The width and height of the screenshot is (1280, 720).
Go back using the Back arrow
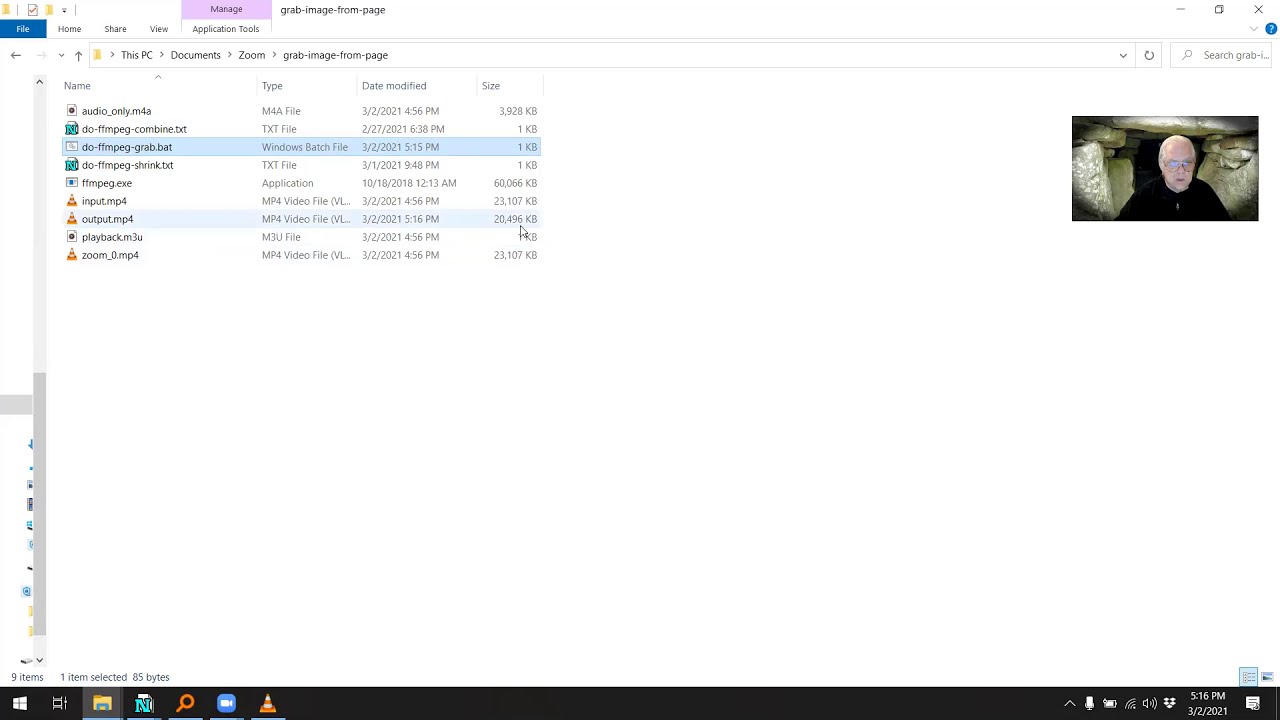coord(16,55)
